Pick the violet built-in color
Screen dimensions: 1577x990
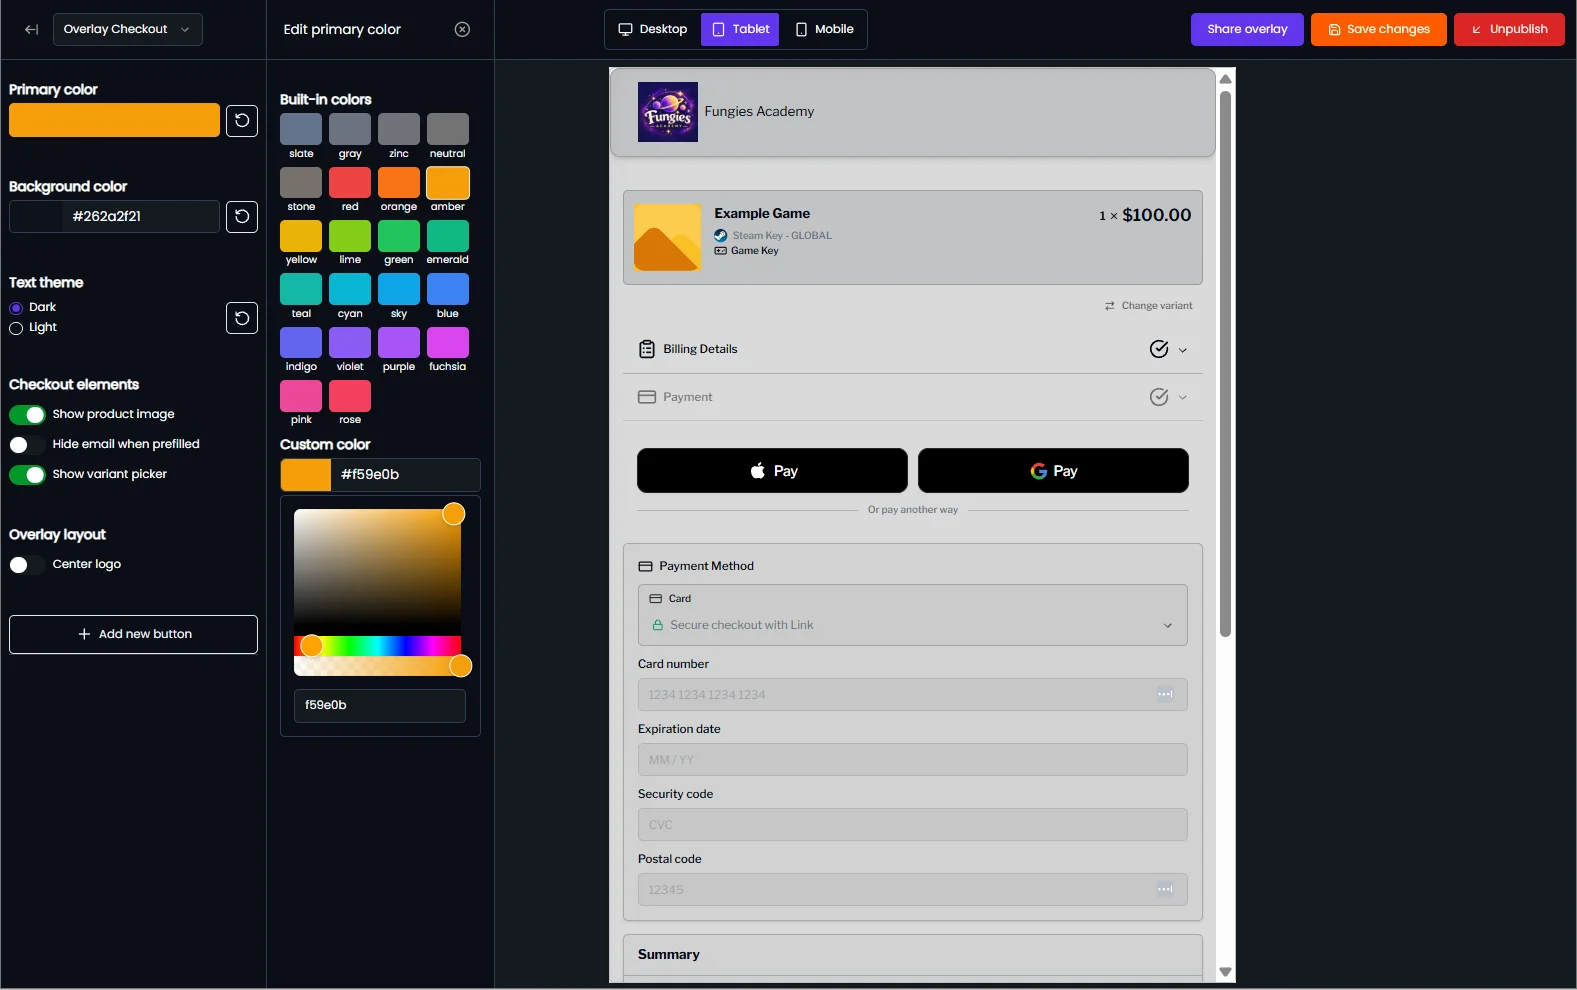click(350, 343)
